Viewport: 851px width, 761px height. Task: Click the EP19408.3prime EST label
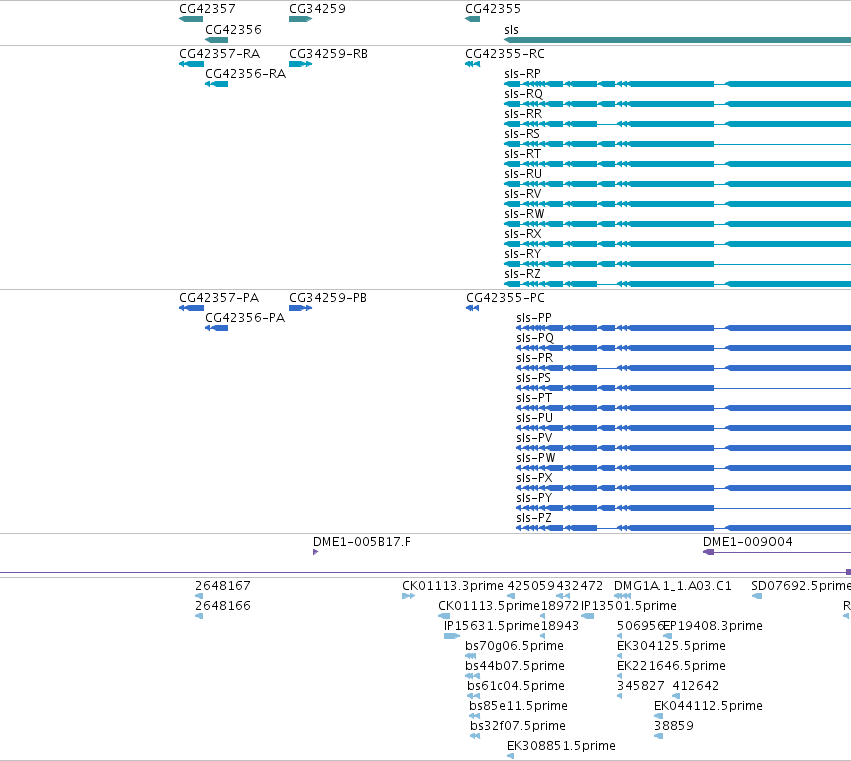click(x=713, y=626)
